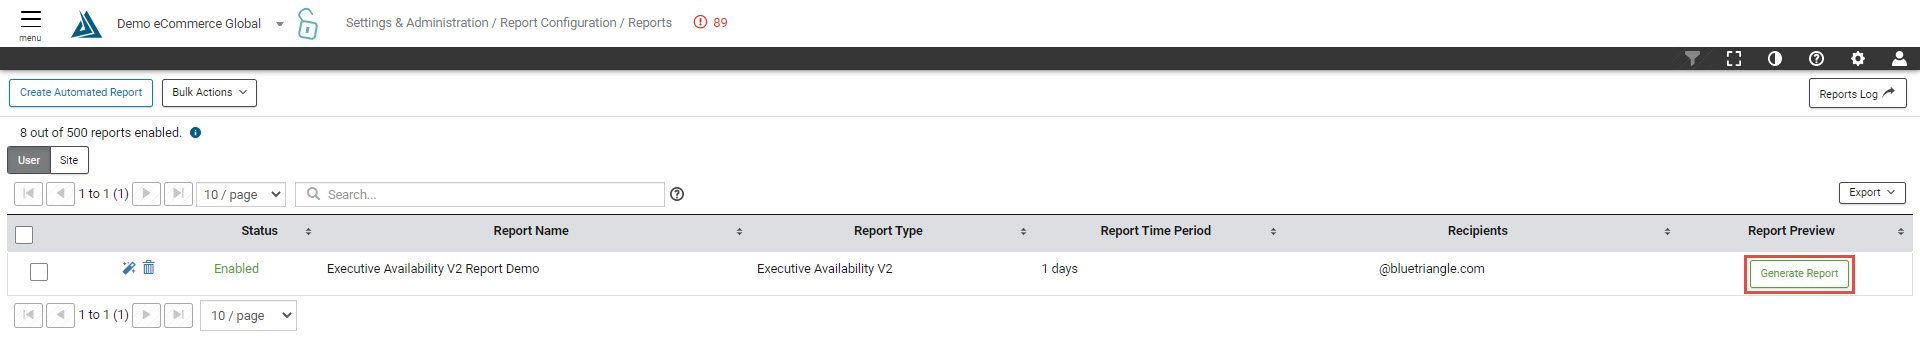Click the reports Search field
The image size is (1920, 360).
pyautogui.click(x=480, y=194)
